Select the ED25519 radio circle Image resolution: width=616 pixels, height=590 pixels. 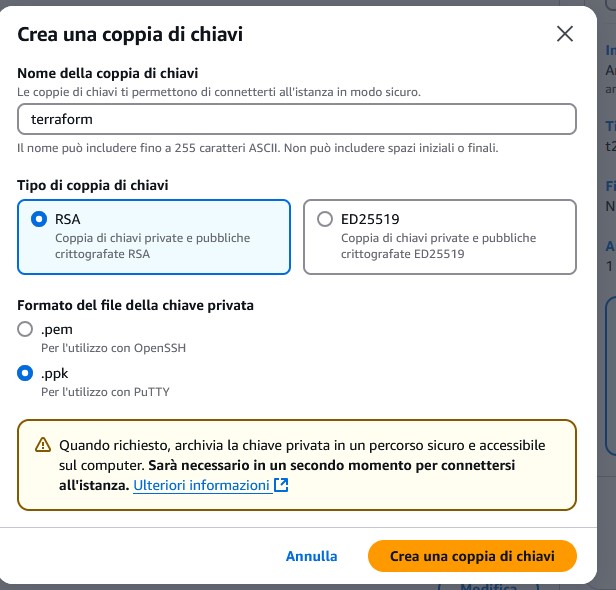325,219
